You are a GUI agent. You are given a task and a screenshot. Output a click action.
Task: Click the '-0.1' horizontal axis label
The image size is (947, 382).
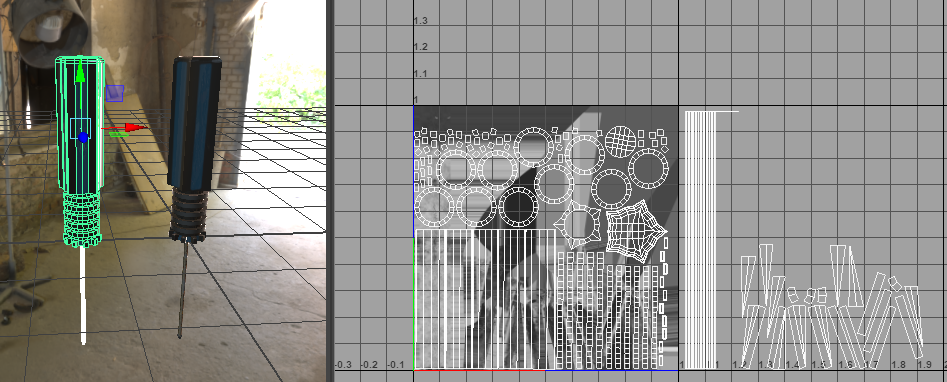coord(396,365)
